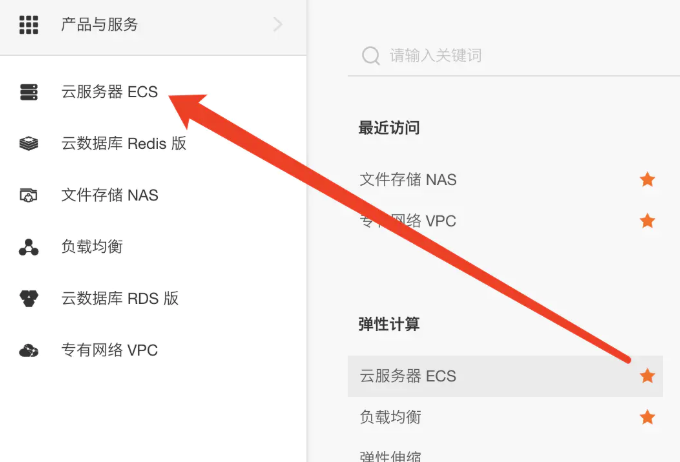Click the VPC cloud network icon
This screenshot has width=680, height=462.
pos(29,350)
